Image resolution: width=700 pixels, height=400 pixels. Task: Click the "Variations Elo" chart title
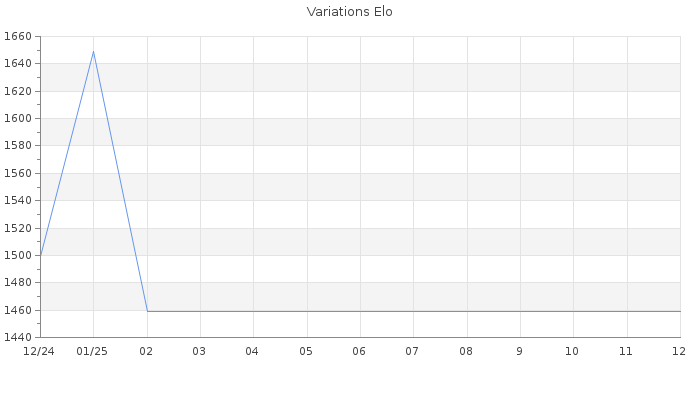349,12
